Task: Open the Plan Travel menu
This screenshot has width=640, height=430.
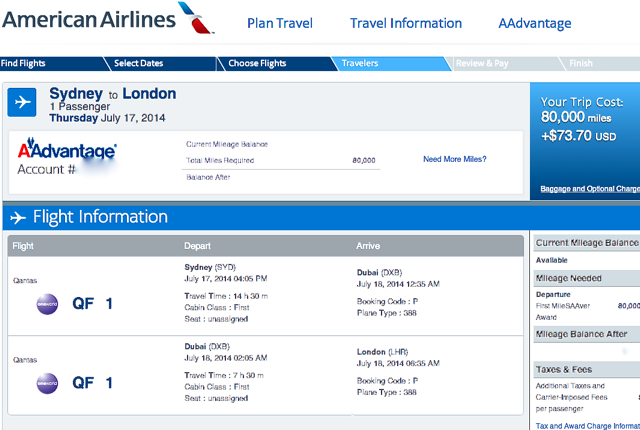Action: point(280,23)
